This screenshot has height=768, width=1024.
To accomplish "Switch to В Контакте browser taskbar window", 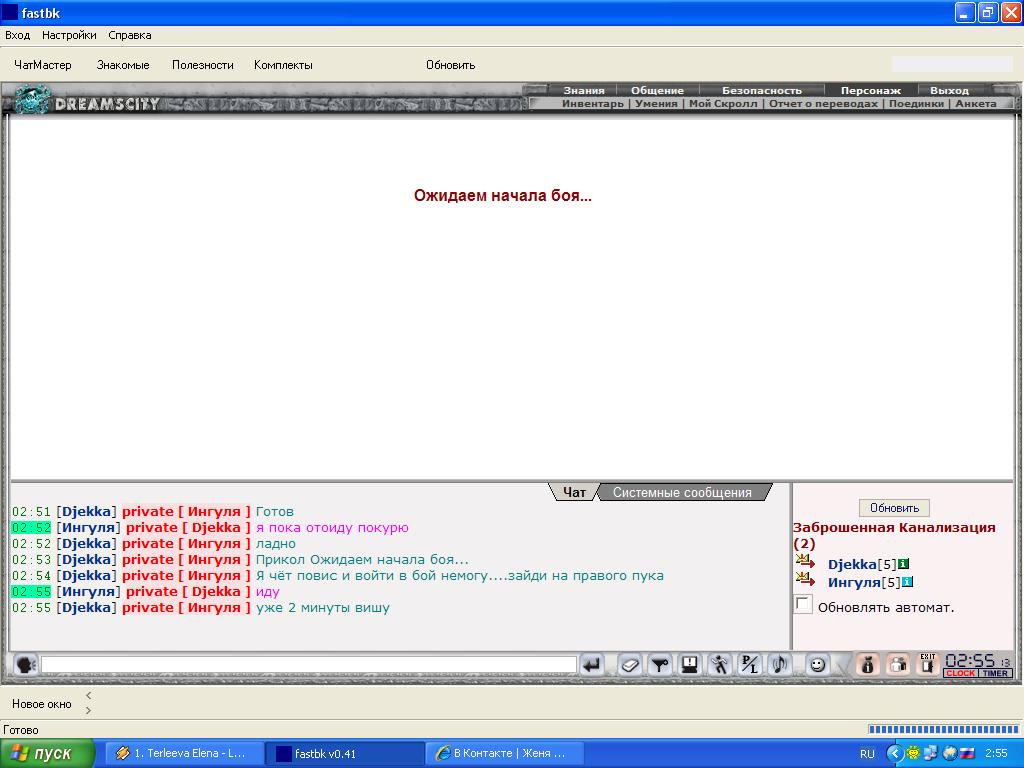I will (x=504, y=753).
